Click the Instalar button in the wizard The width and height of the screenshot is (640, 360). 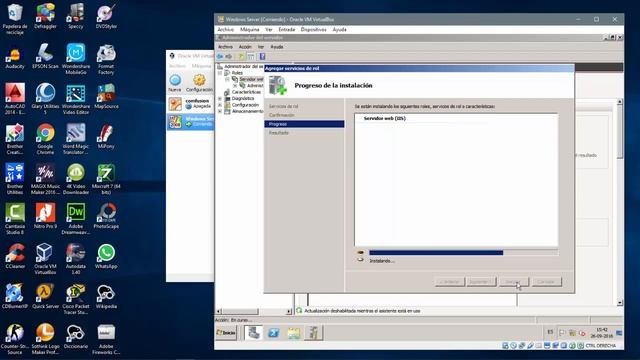[x=513, y=282]
